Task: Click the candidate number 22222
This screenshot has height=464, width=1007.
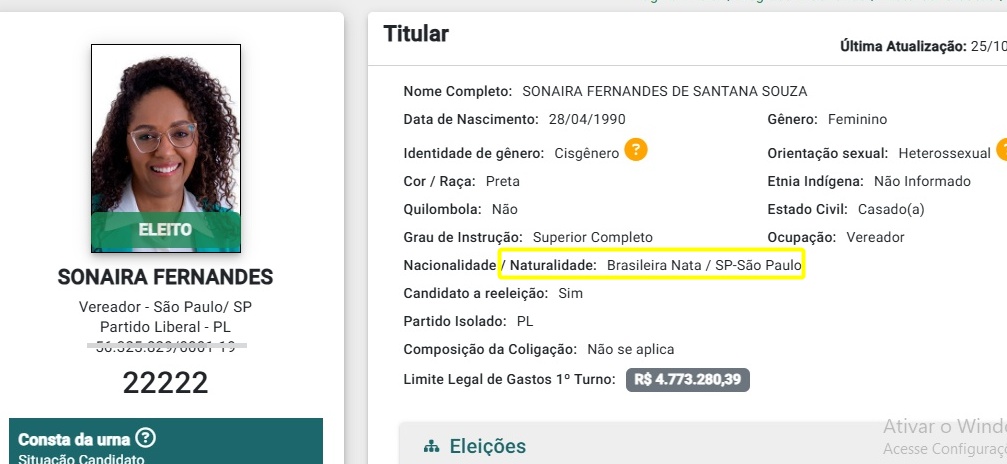Action: (165, 382)
